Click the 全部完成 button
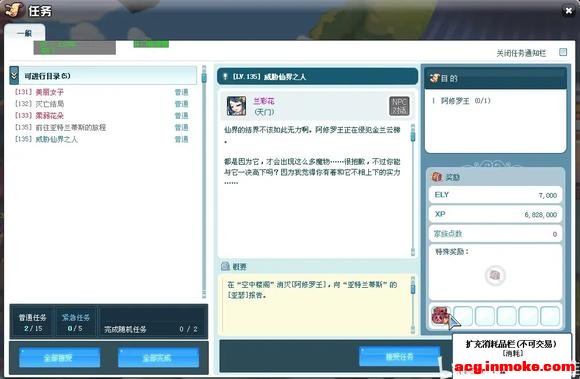This screenshot has width=580, height=379. click(158, 358)
